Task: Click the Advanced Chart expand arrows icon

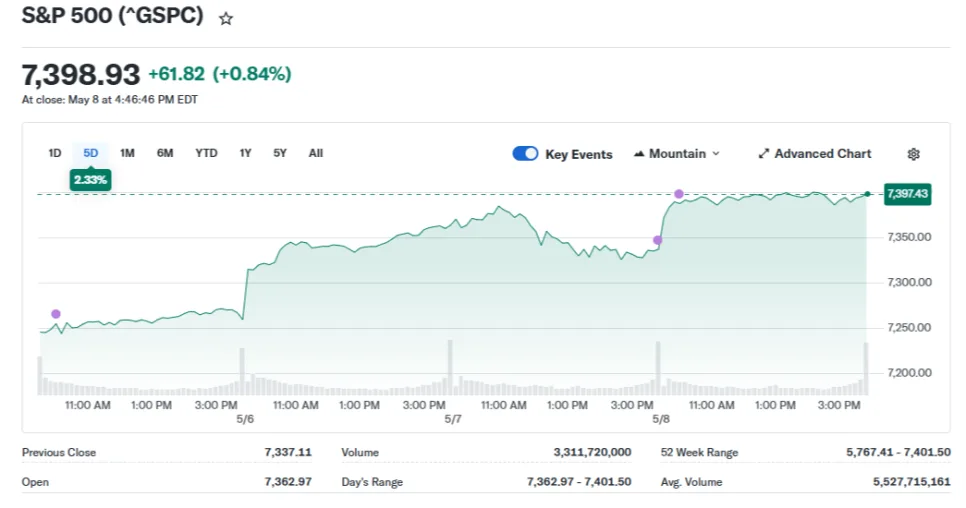Action: click(764, 154)
